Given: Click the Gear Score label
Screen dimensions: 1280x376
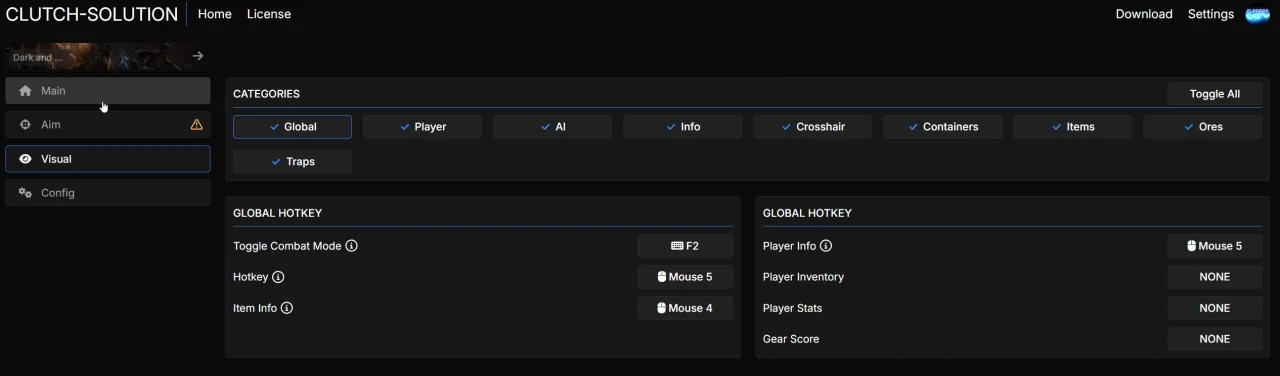Looking at the screenshot, I should [790, 339].
